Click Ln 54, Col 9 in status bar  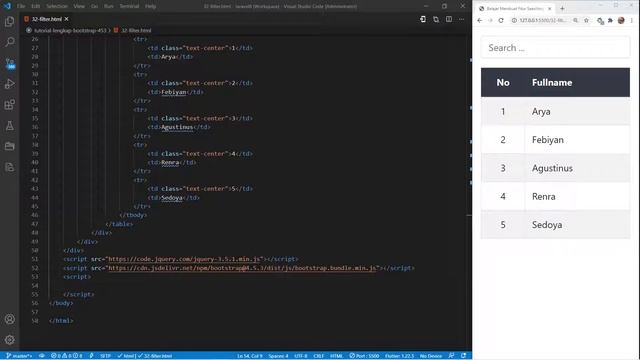click(x=249, y=356)
